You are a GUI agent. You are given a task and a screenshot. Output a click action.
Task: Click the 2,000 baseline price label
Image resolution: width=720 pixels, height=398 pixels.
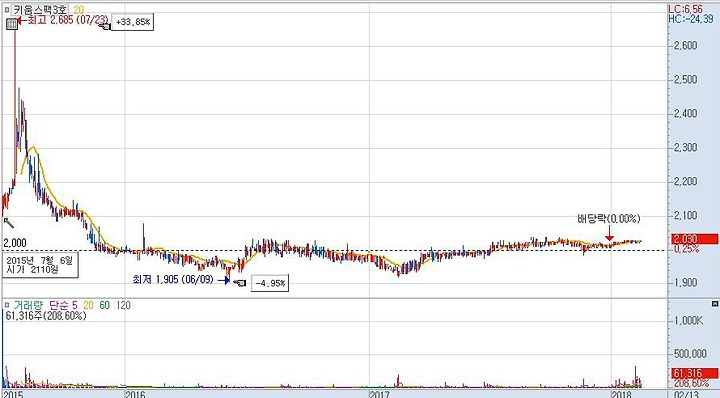point(15,243)
